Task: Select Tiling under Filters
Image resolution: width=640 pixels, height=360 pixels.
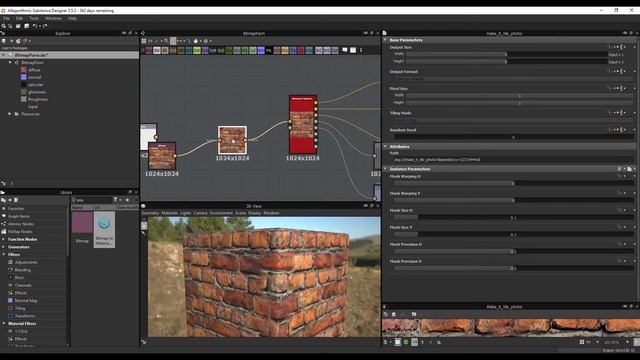Action: [20, 308]
